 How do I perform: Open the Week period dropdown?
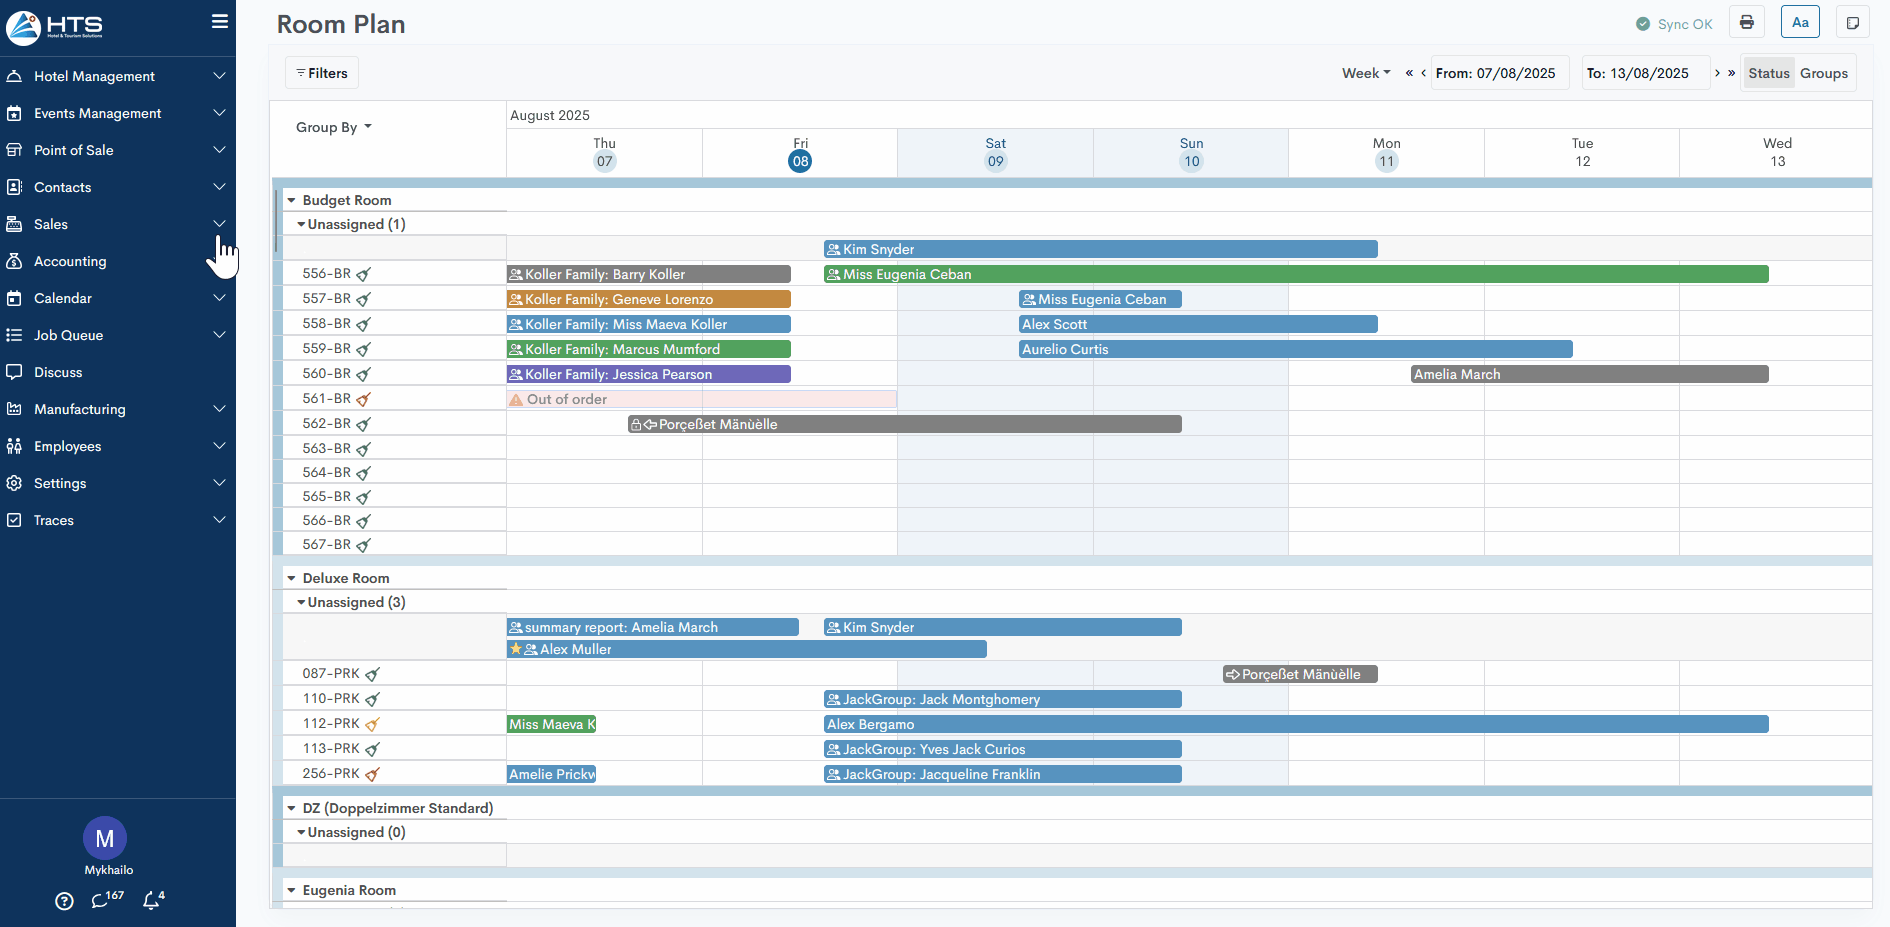click(1366, 73)
